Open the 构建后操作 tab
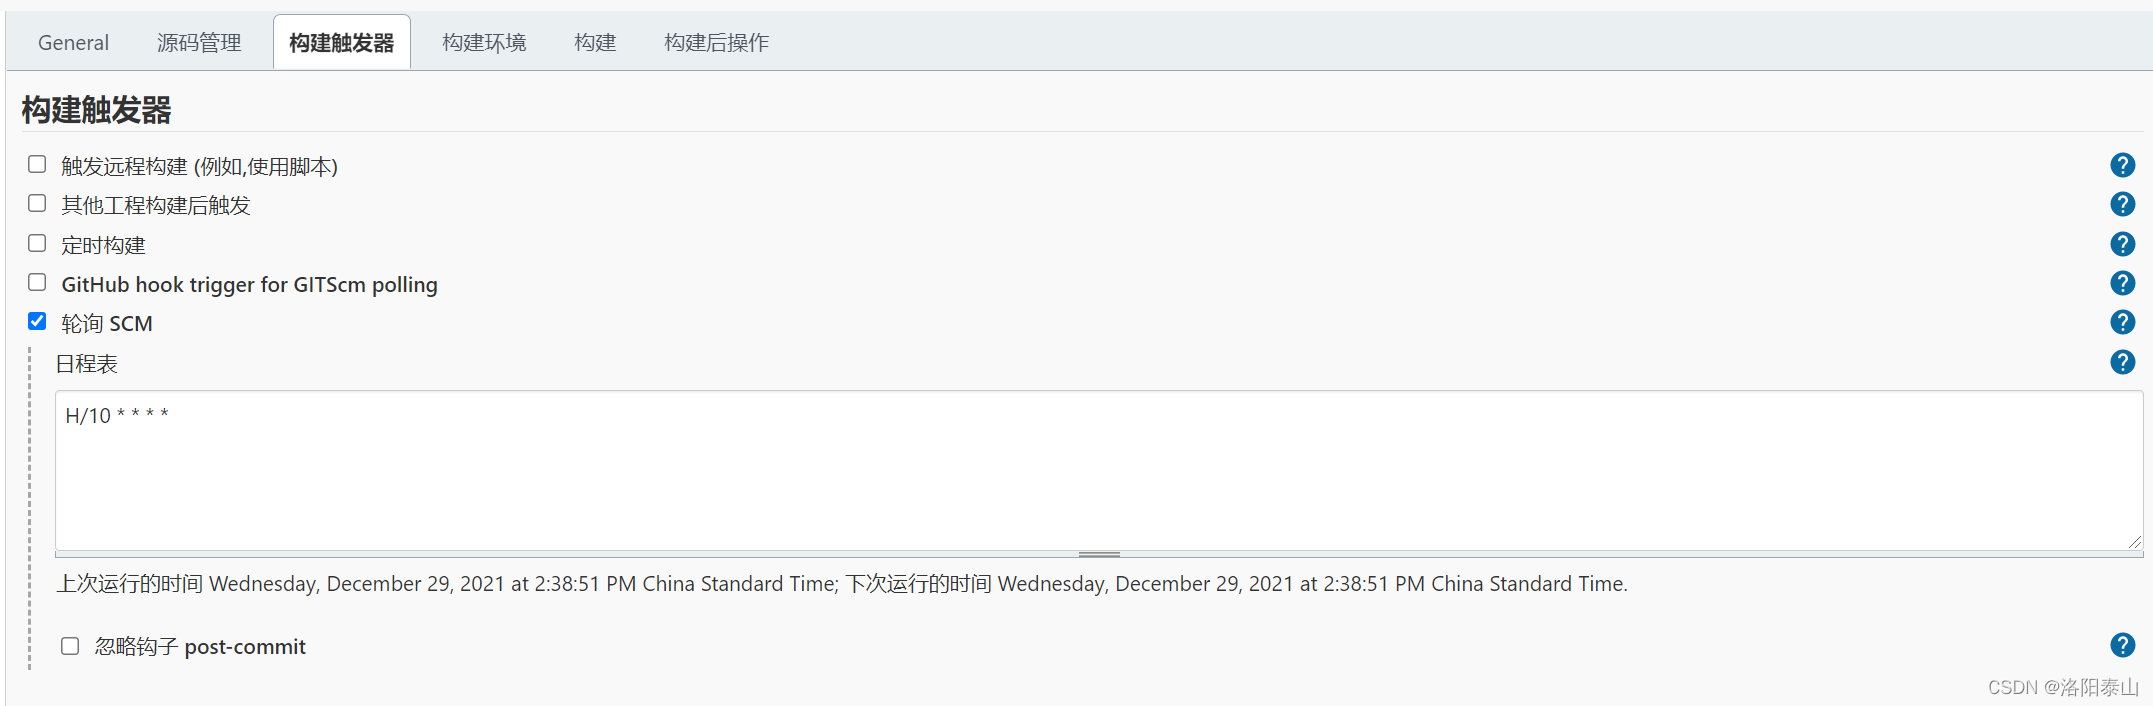 [716, 43]
